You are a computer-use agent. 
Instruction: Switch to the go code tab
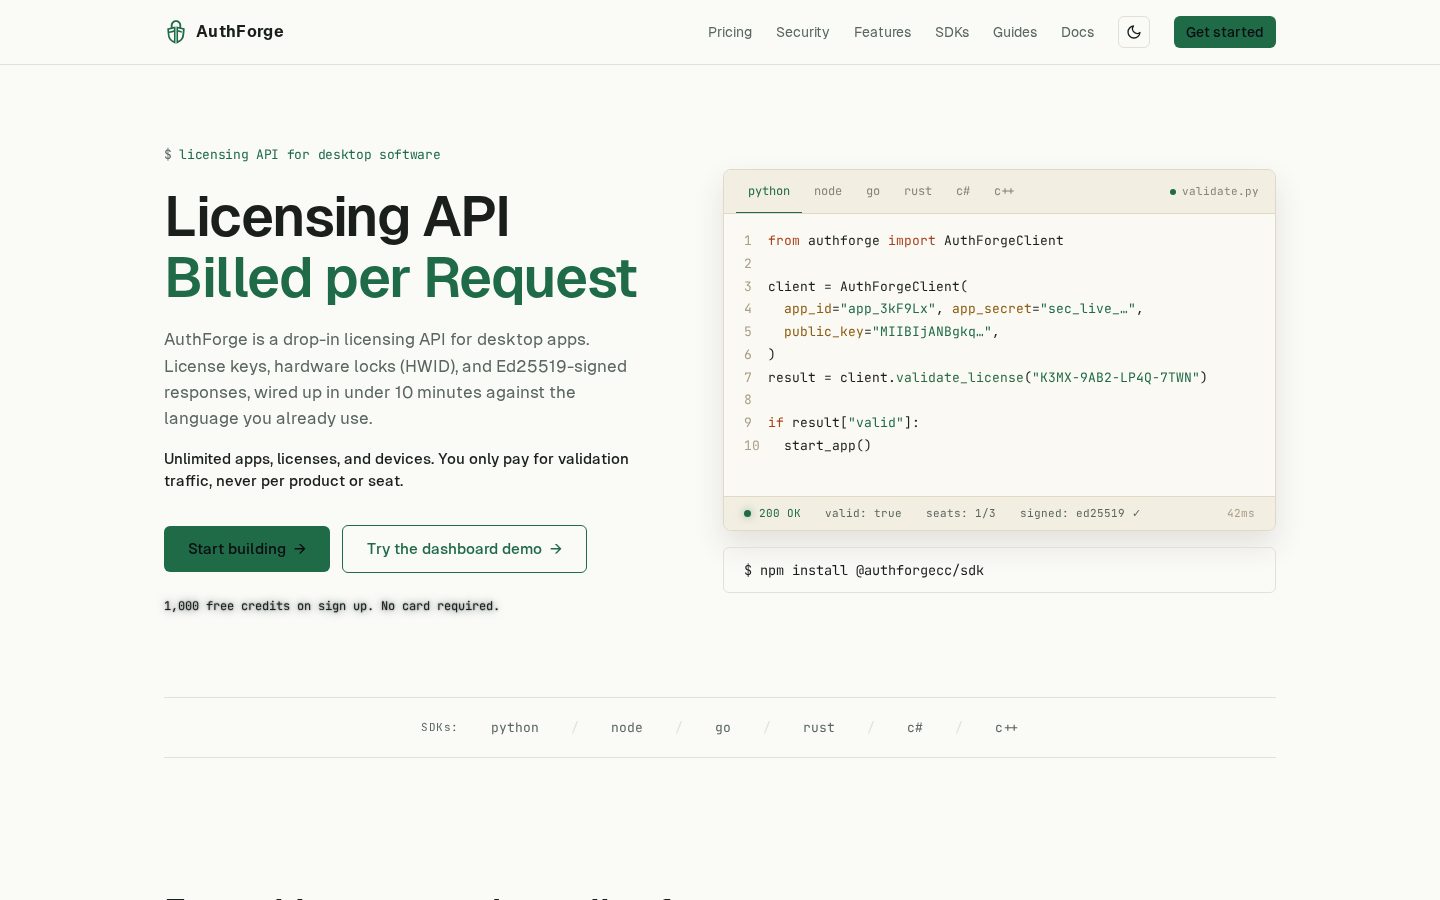(873, 191)
